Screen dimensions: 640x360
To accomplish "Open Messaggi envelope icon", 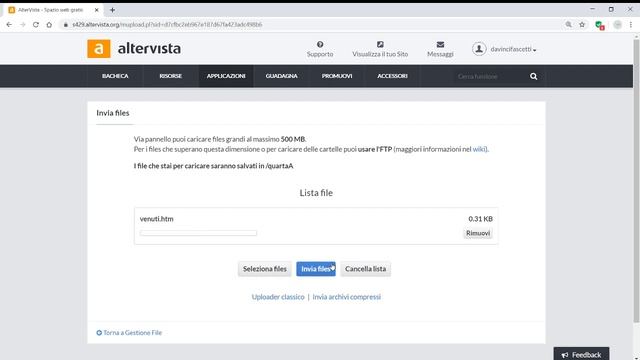I will pyautogui.click(x=440, y=44).
